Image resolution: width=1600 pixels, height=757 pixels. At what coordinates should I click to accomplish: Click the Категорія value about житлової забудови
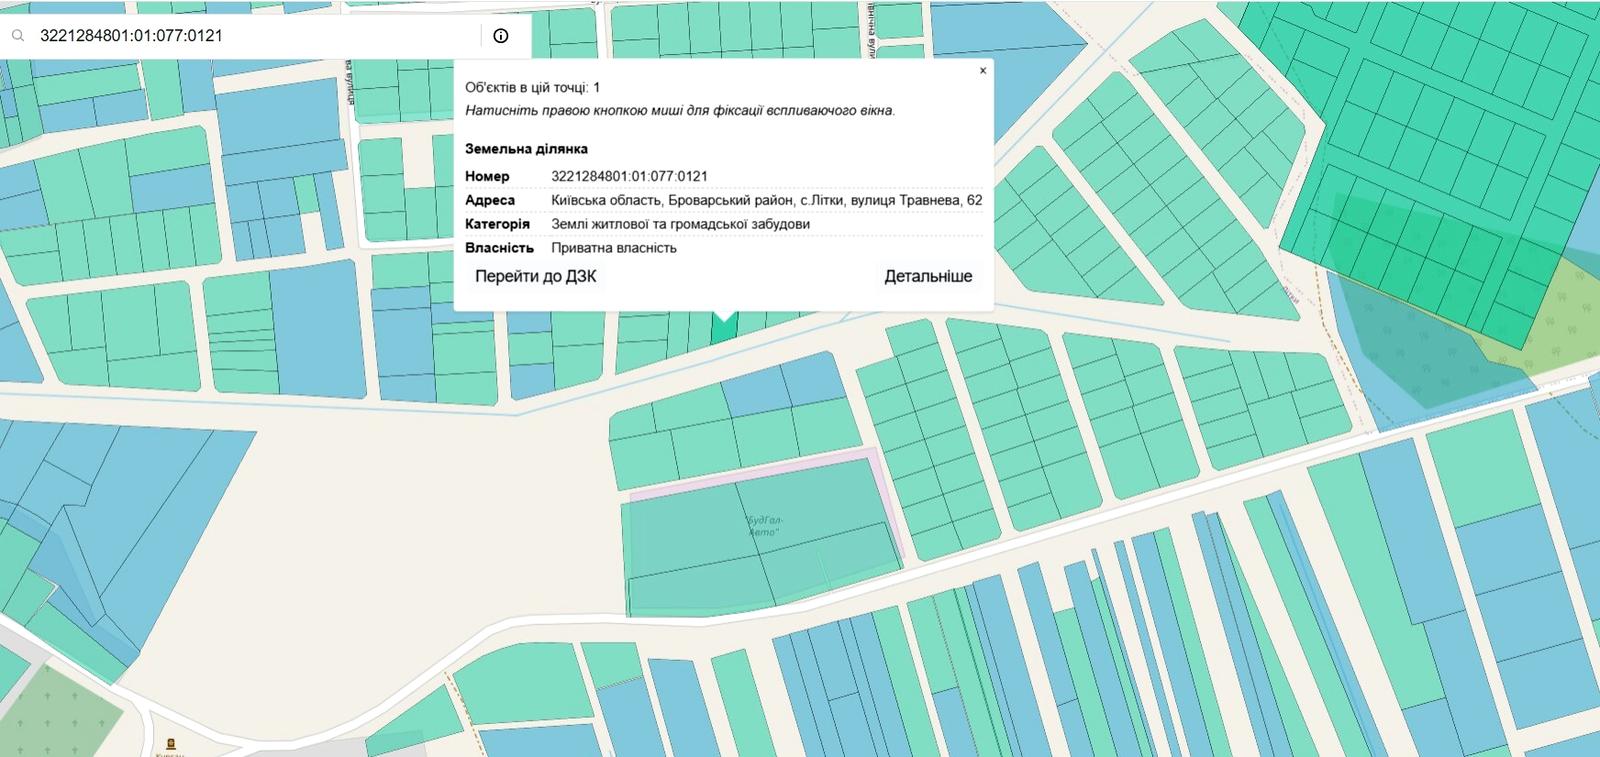680,225
